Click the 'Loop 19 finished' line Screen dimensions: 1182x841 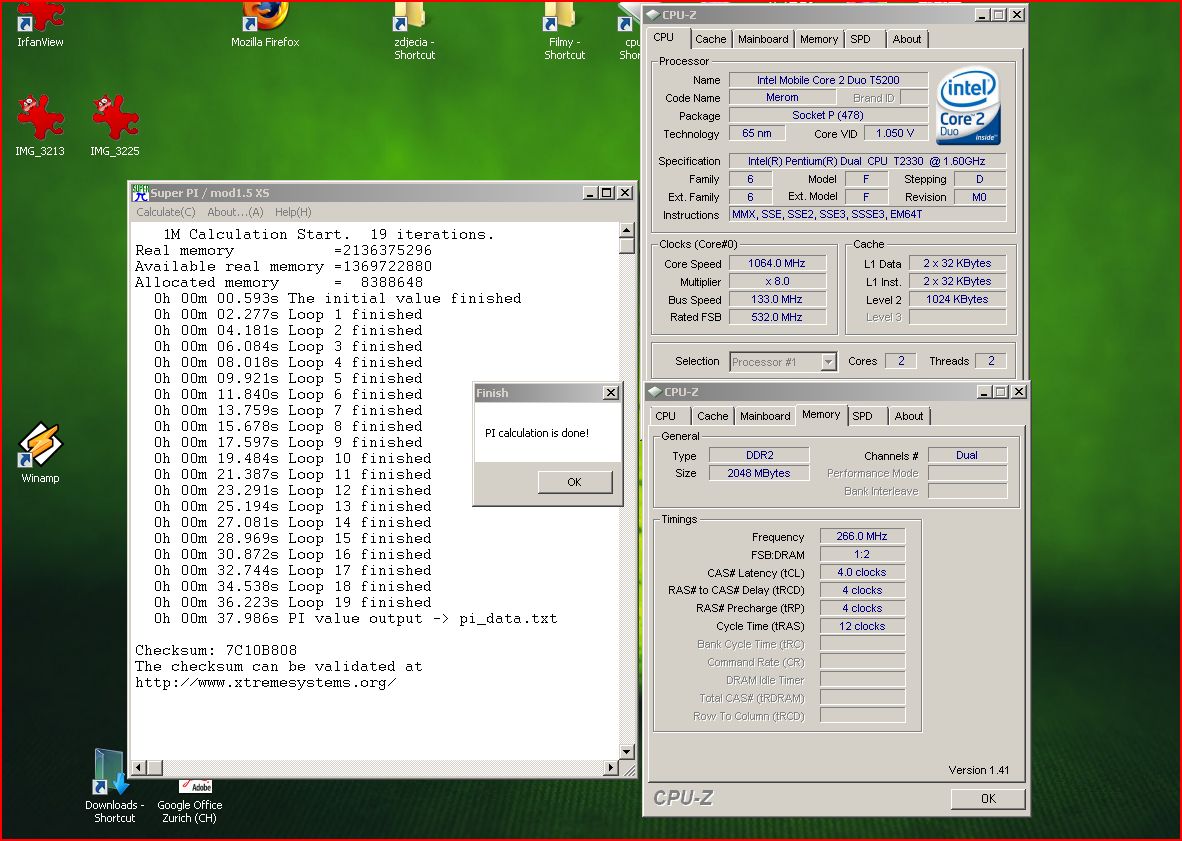[x=292, y=602]
